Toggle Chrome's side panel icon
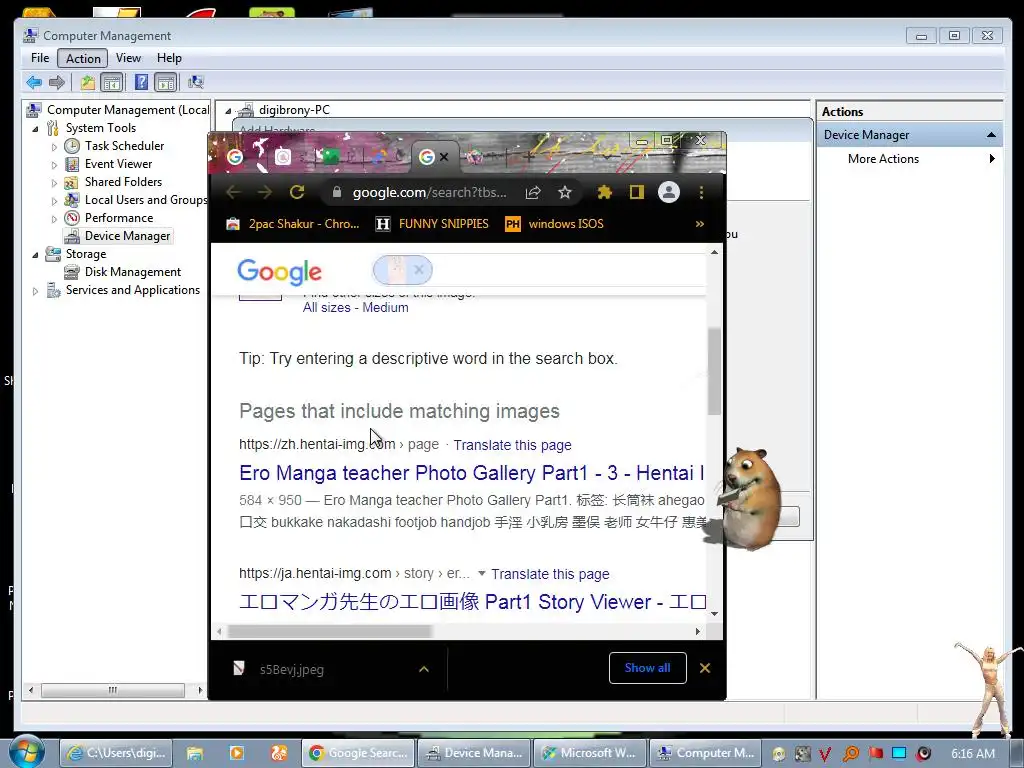 point(637,192)
